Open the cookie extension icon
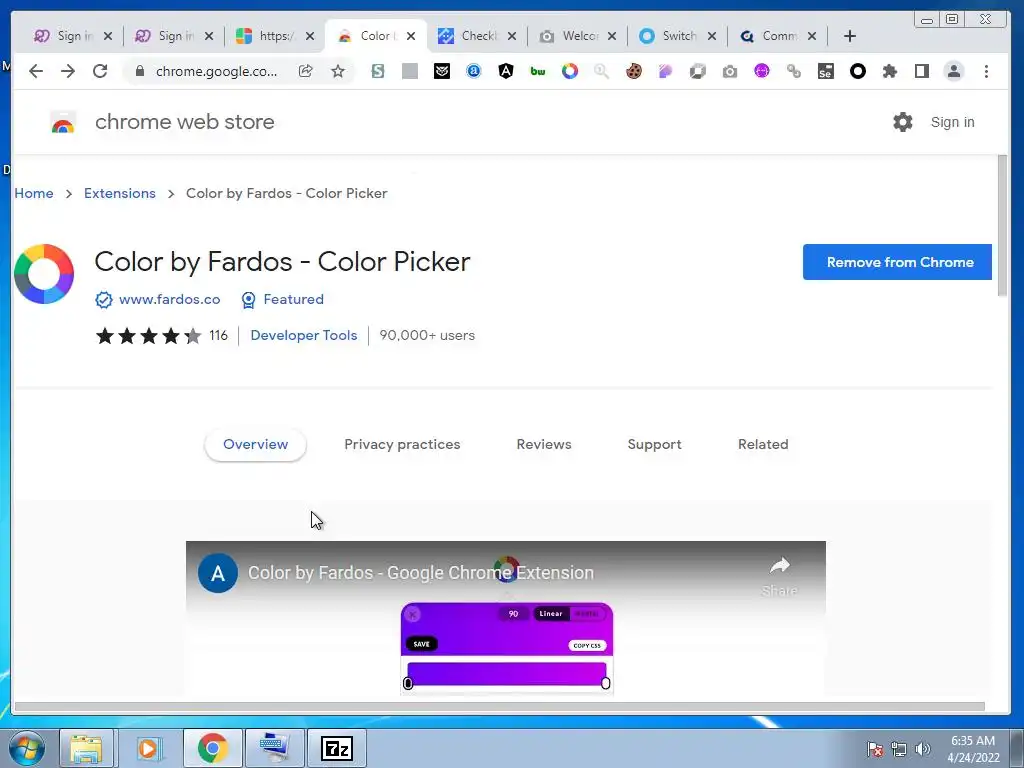 (x=633, y=71)
